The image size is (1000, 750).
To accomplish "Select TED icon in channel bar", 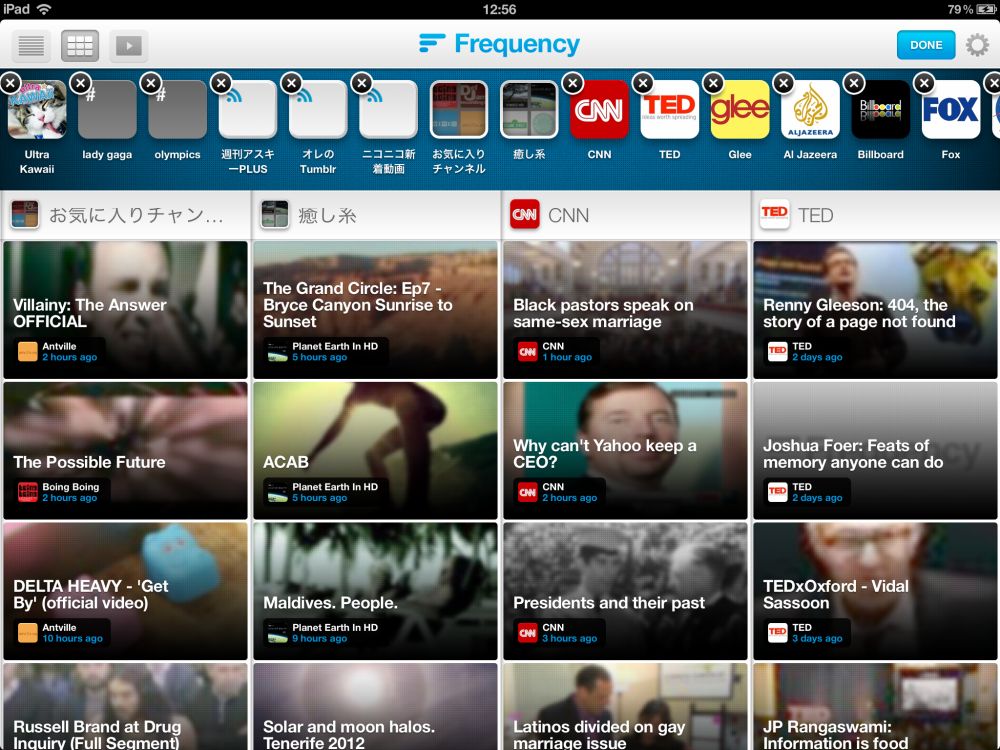I will [670, 110].
